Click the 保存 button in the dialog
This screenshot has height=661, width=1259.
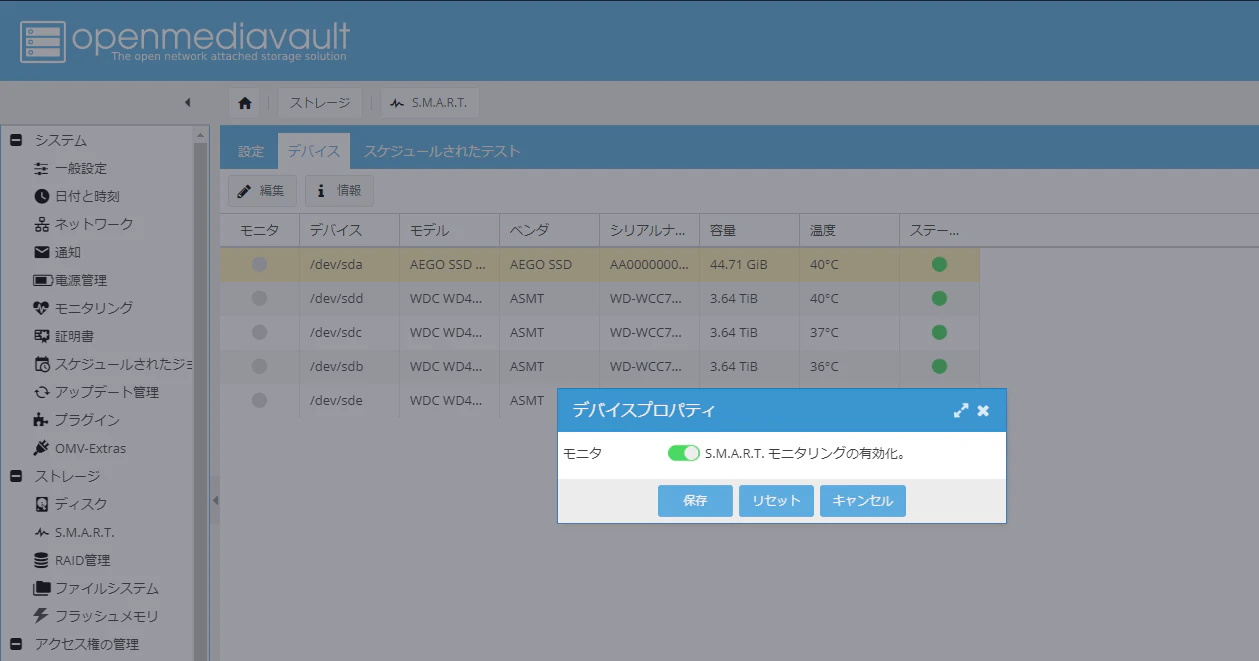pos(695,500)
